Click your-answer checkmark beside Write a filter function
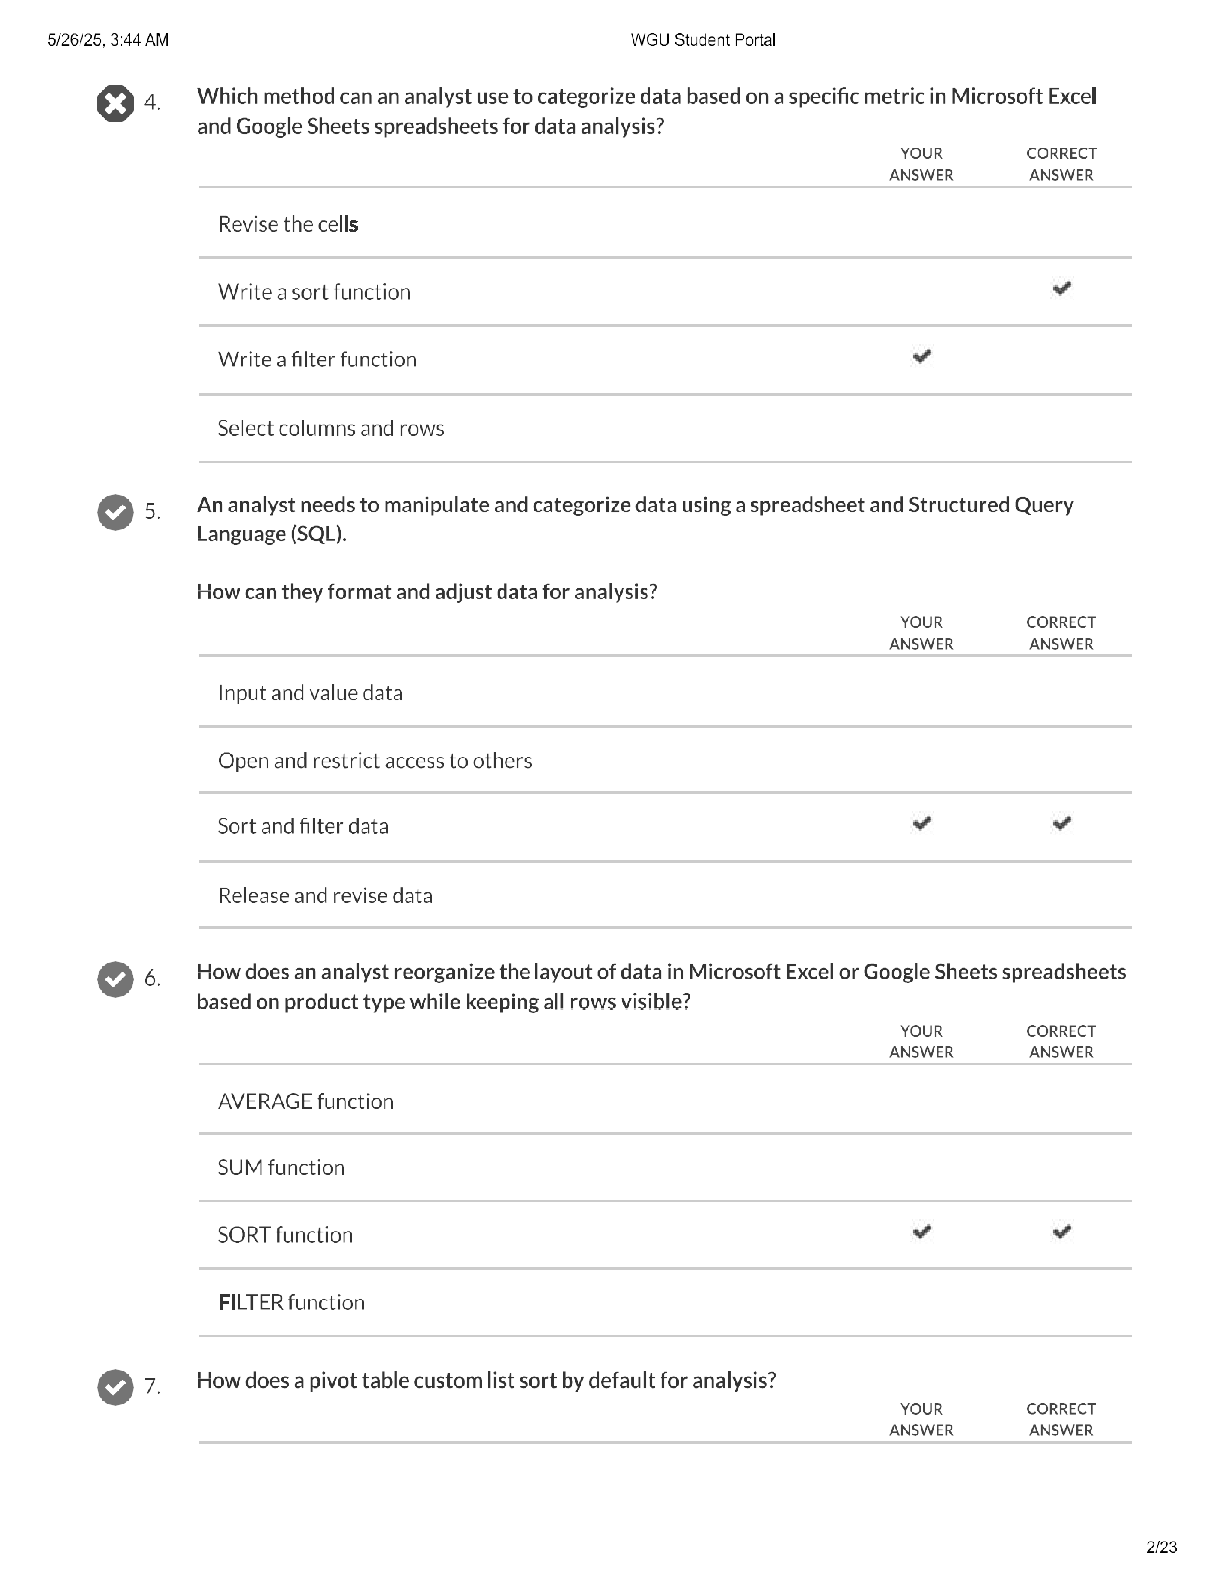 [x=921, y=356]
